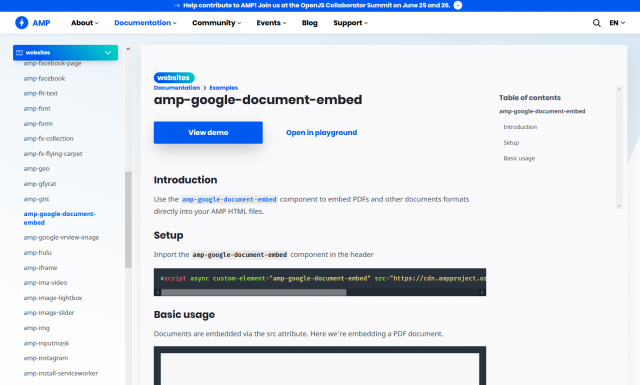Dismiss the top announcement banner
Viewport: 640px width, 385px height.
pos(458,5)
